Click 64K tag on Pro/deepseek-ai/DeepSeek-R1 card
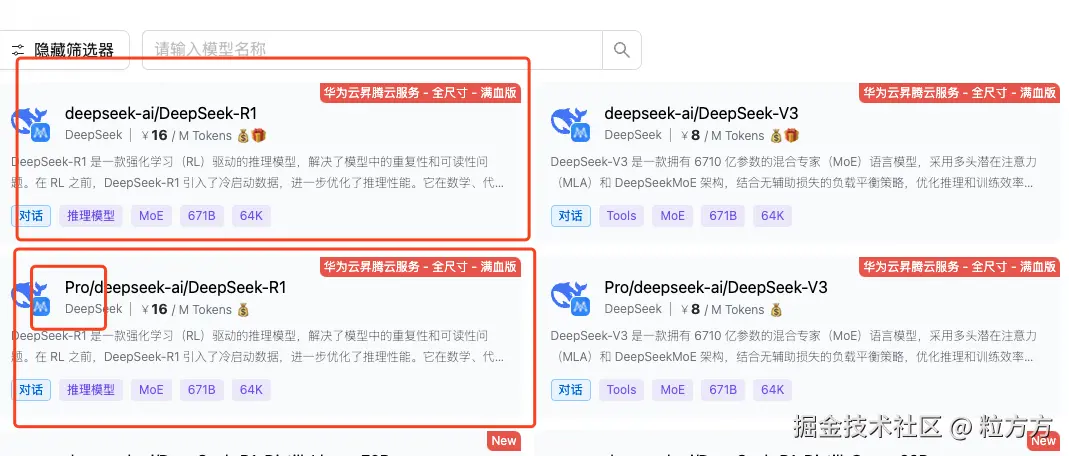Viewport: 1069px width, 456px height. [252, 390]
